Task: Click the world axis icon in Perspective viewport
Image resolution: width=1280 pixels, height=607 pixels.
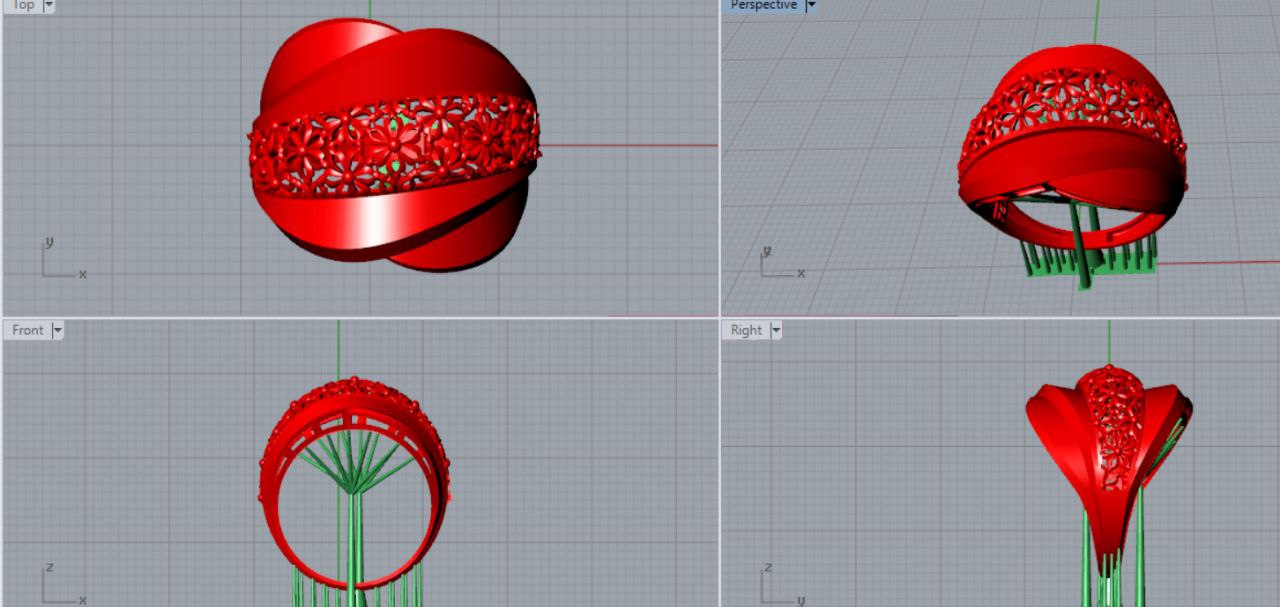Action: click(x=778, y=264)
